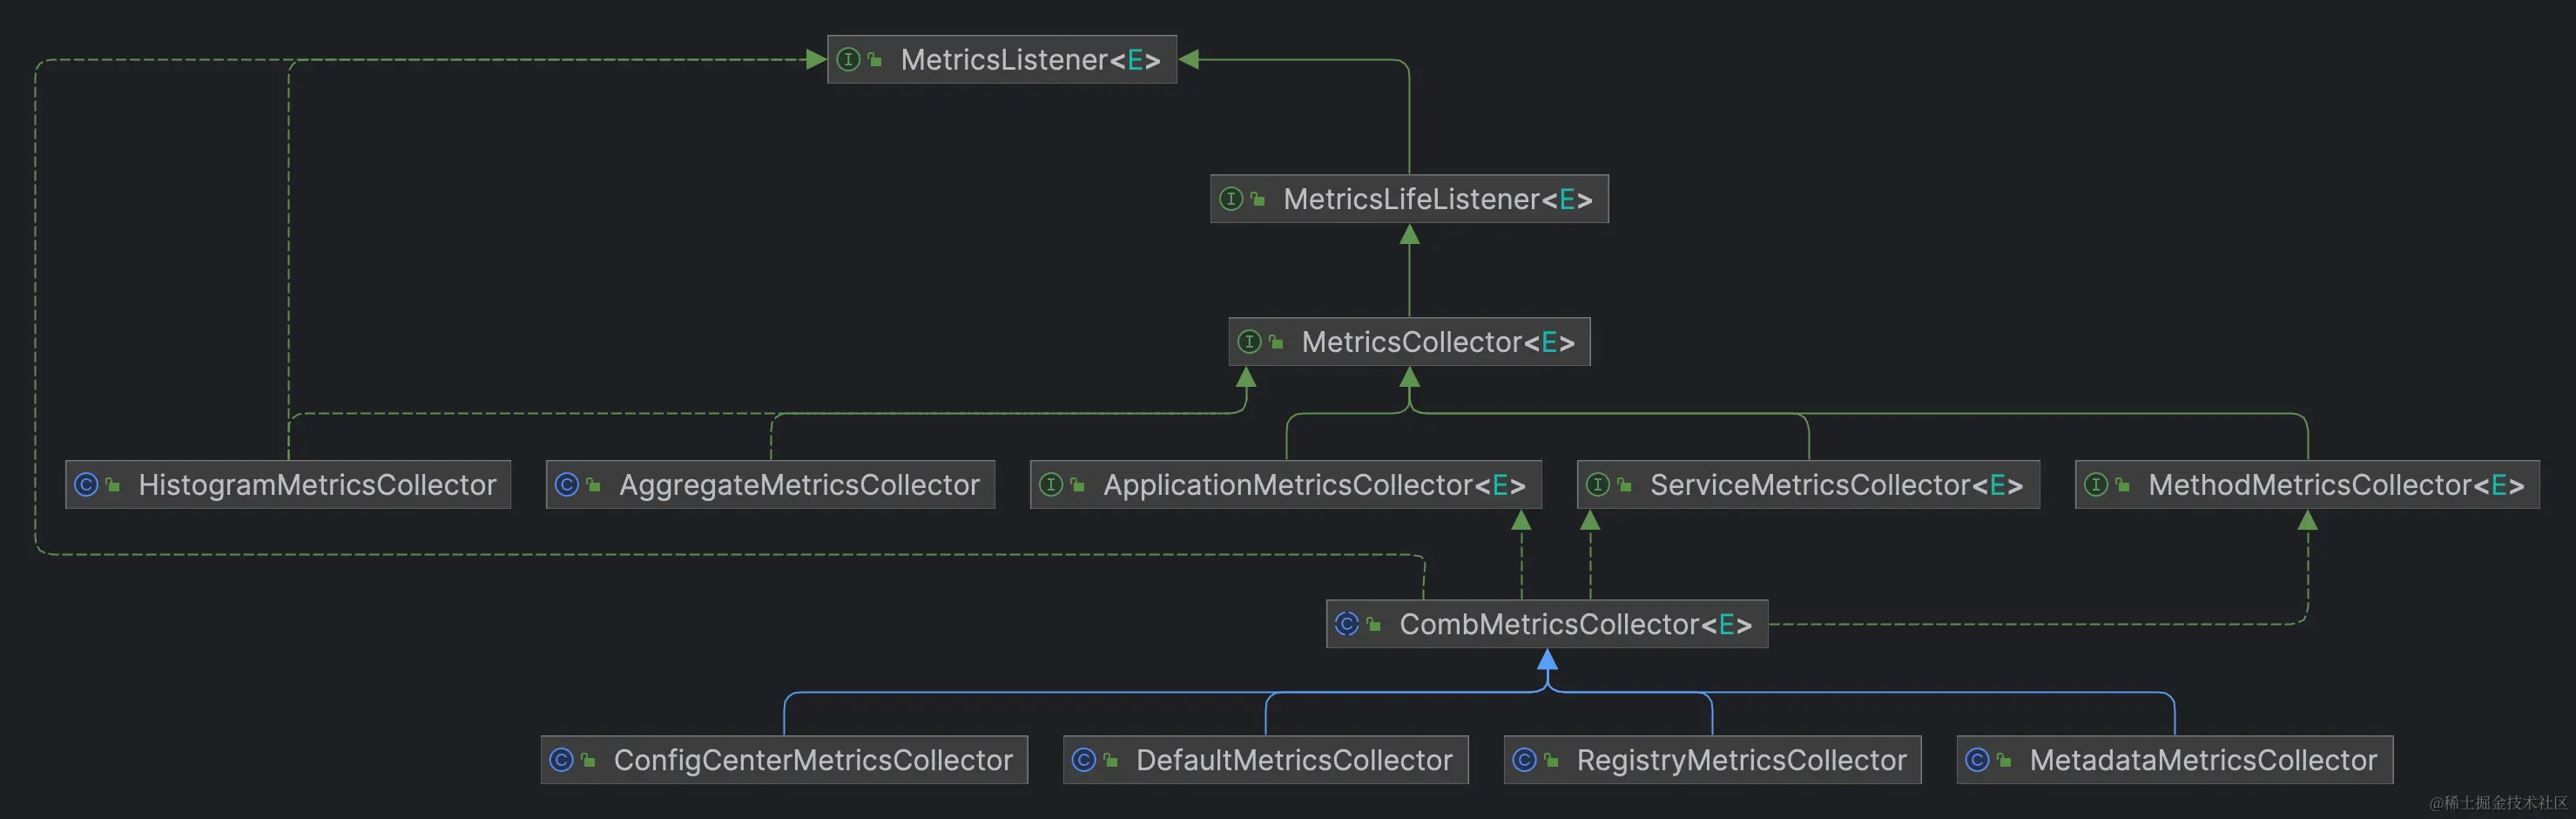
Task: Click the interface icon on MetricsCollector<E>
Action: tap(1249, 342)
